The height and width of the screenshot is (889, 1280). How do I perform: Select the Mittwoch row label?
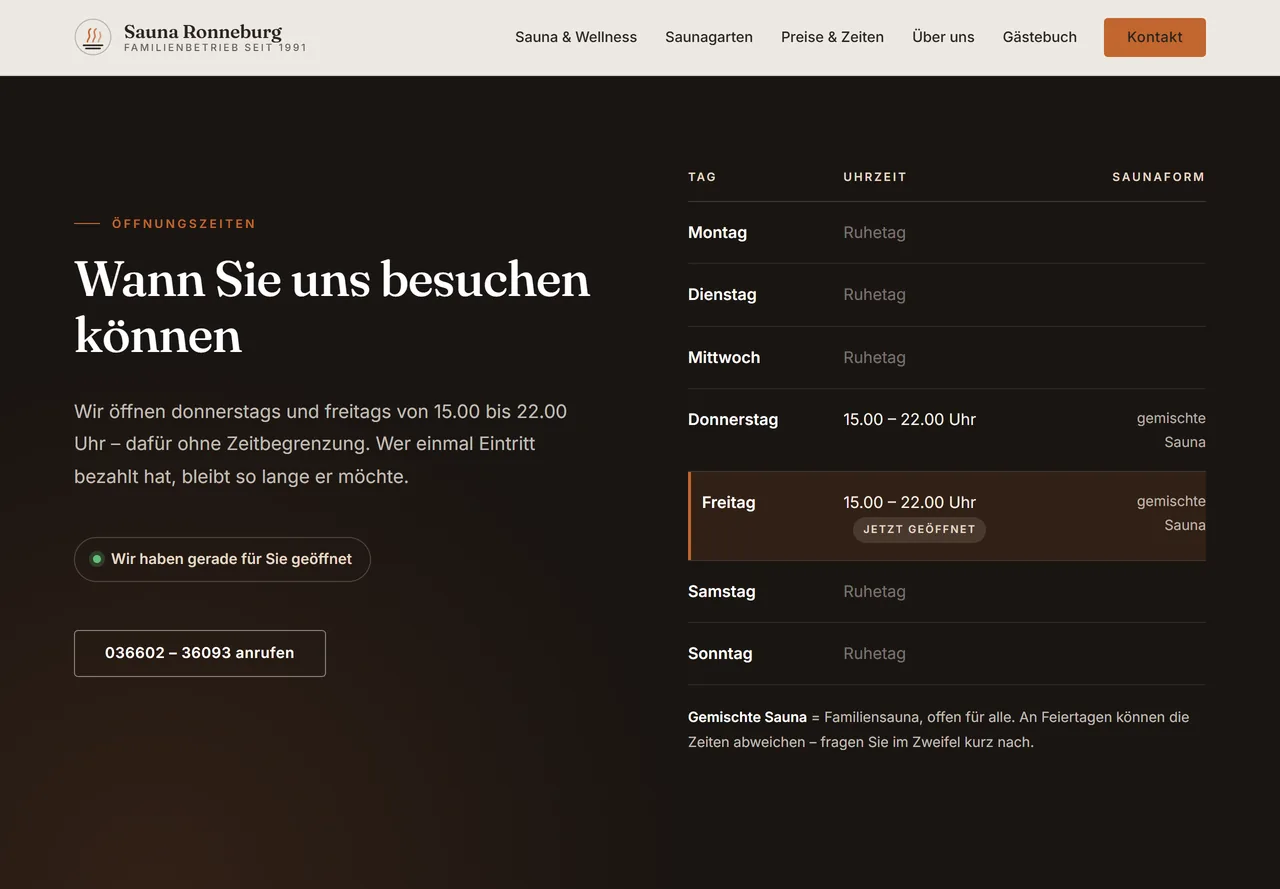(724, 357)
